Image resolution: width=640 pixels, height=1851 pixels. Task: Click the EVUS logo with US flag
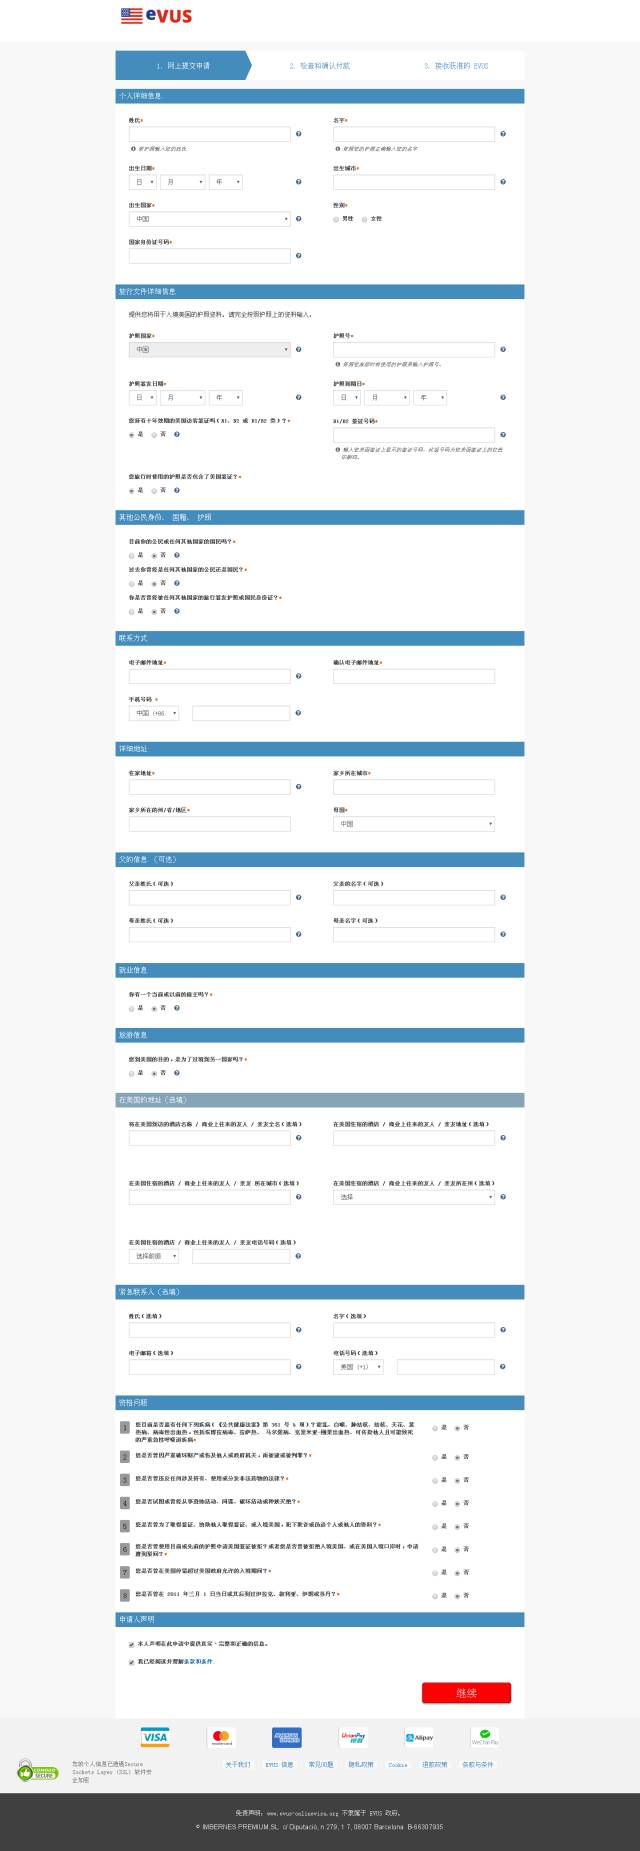156,15
